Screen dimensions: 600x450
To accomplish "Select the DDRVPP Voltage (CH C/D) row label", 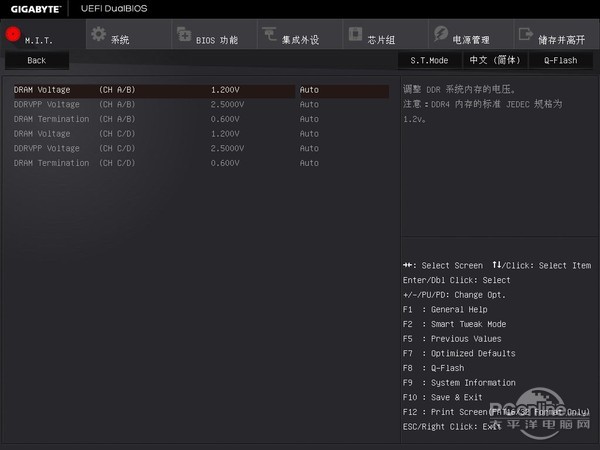I will point(75,148).
